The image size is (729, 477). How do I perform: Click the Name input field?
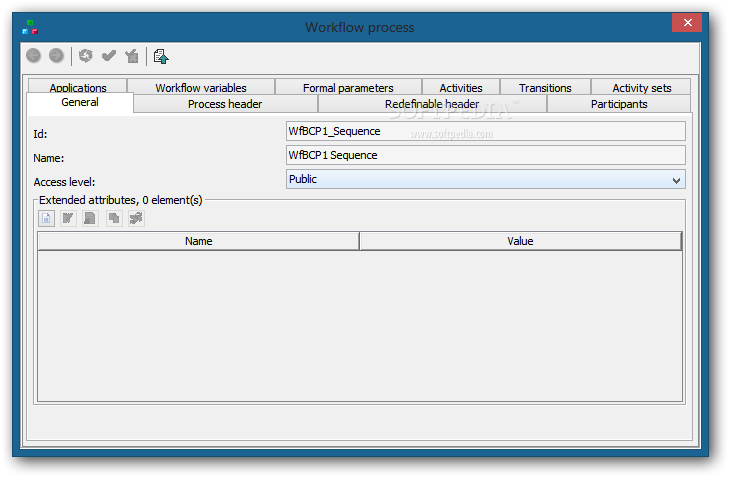pos(485,155)
